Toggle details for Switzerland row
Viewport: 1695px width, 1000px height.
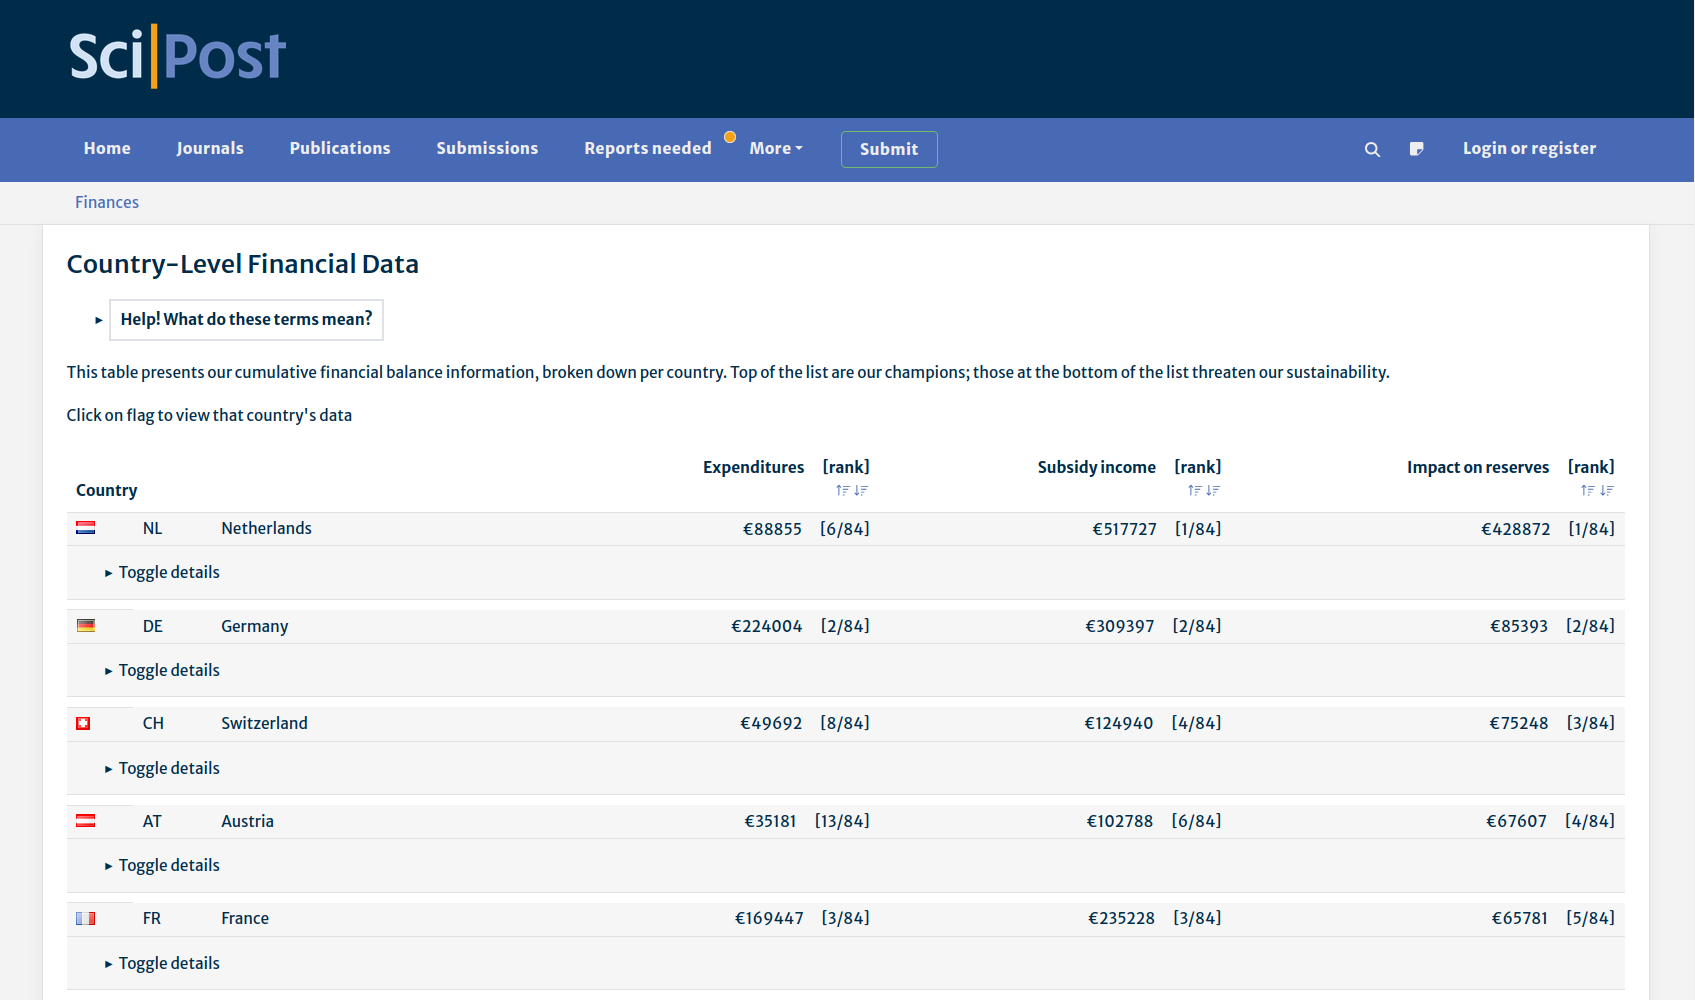(x=168, y=769)
